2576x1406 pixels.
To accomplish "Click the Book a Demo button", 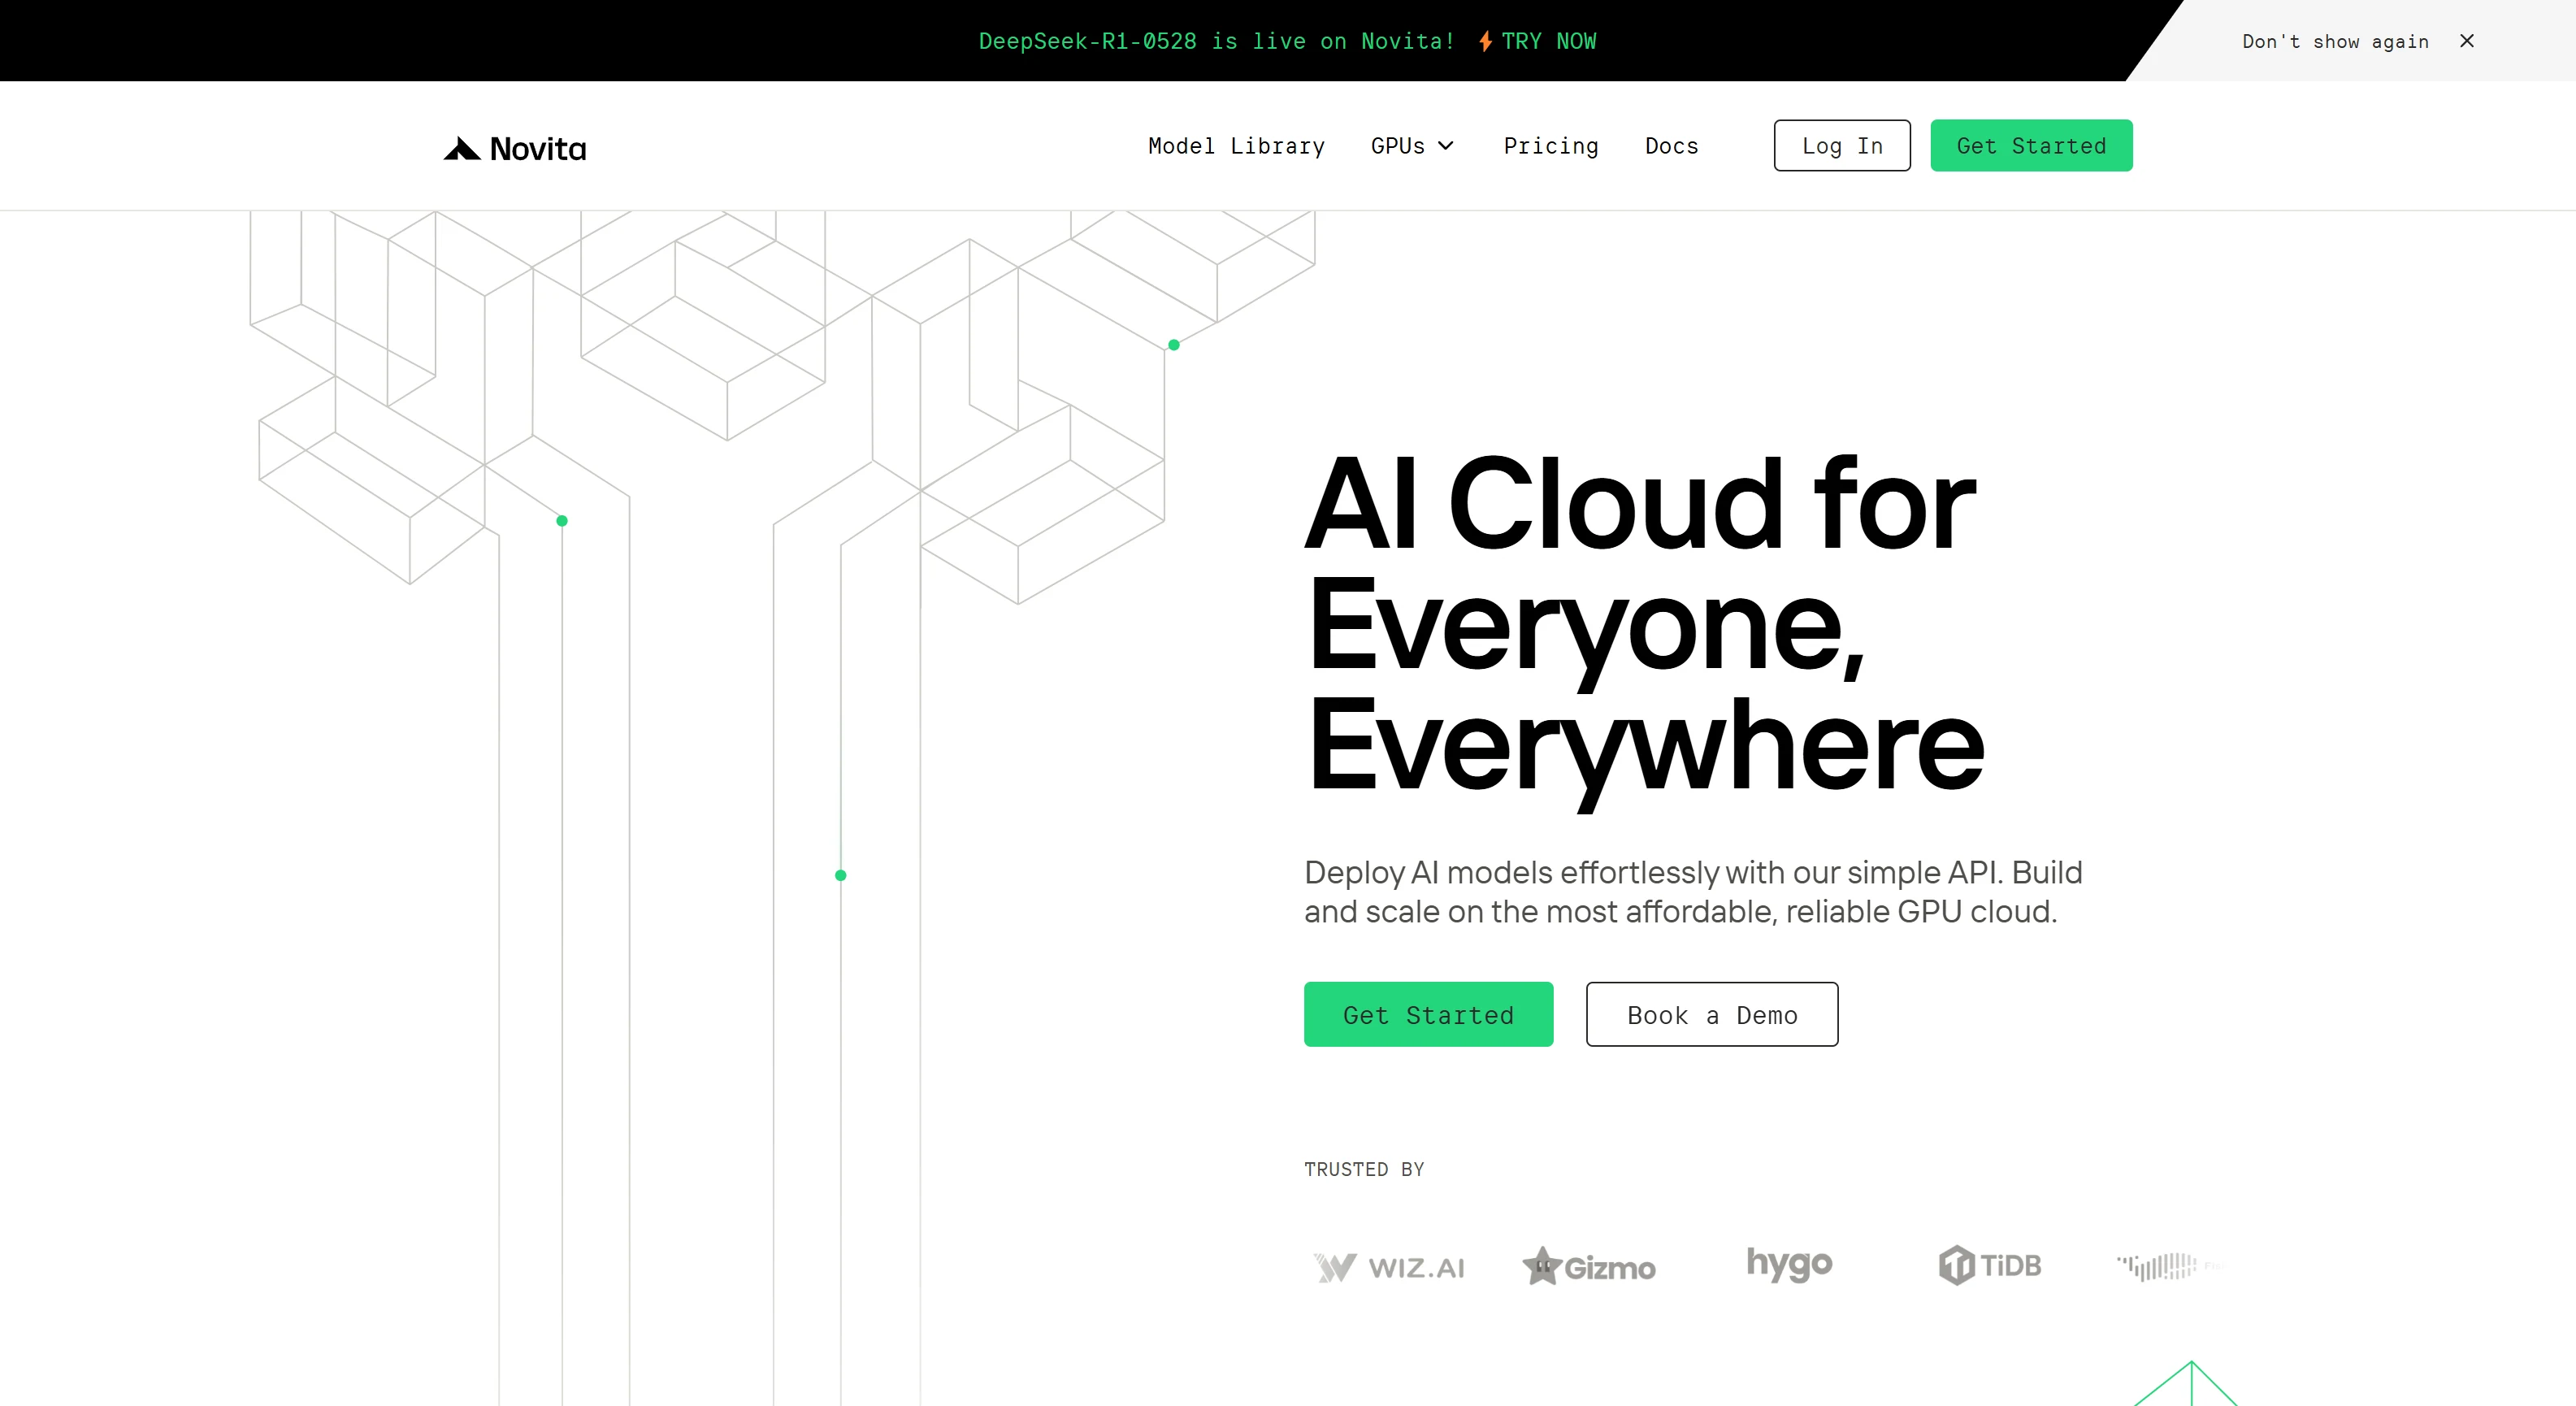I will [x=1711, y=1014].
